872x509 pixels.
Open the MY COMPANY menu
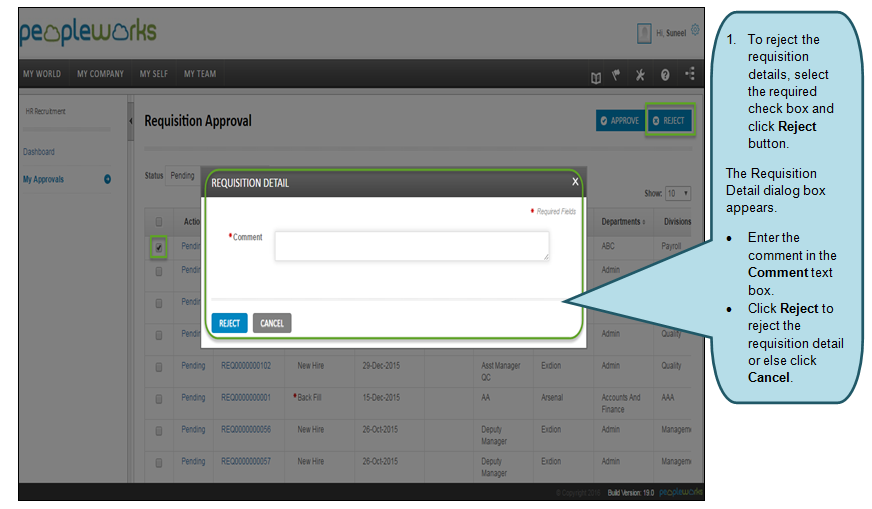(100, 73)
